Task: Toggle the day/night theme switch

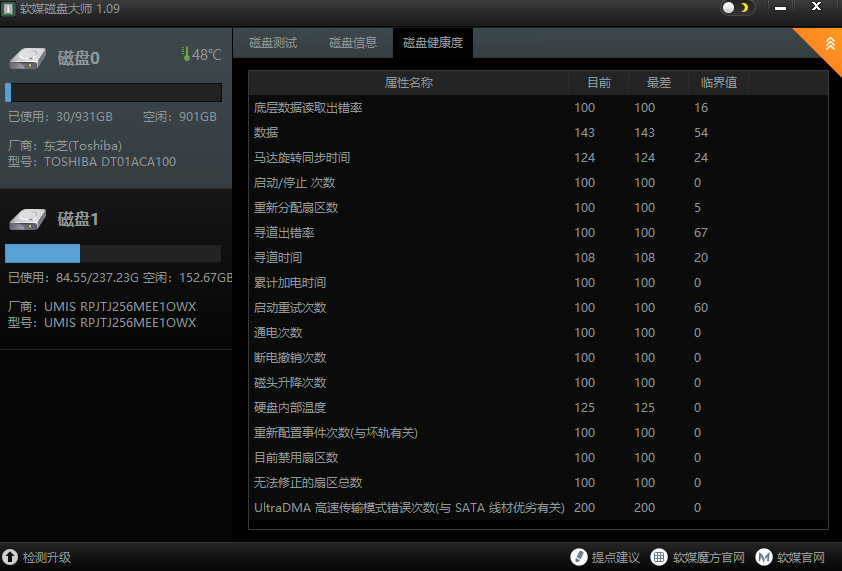Action: pyautogui.click(x=736, y=8)
